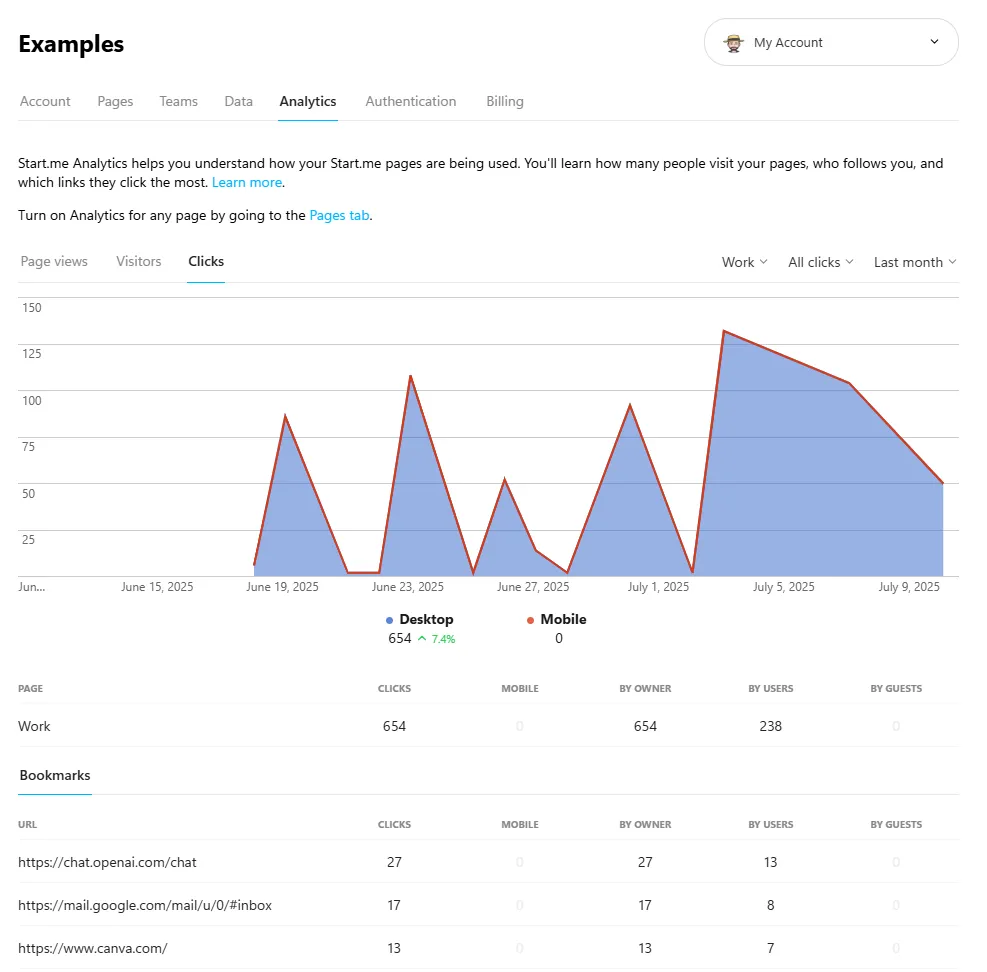This screenshot has height=972, width=987.
Task: Click the www.canva.com bookmark URL
Action: tap(93, 948)
